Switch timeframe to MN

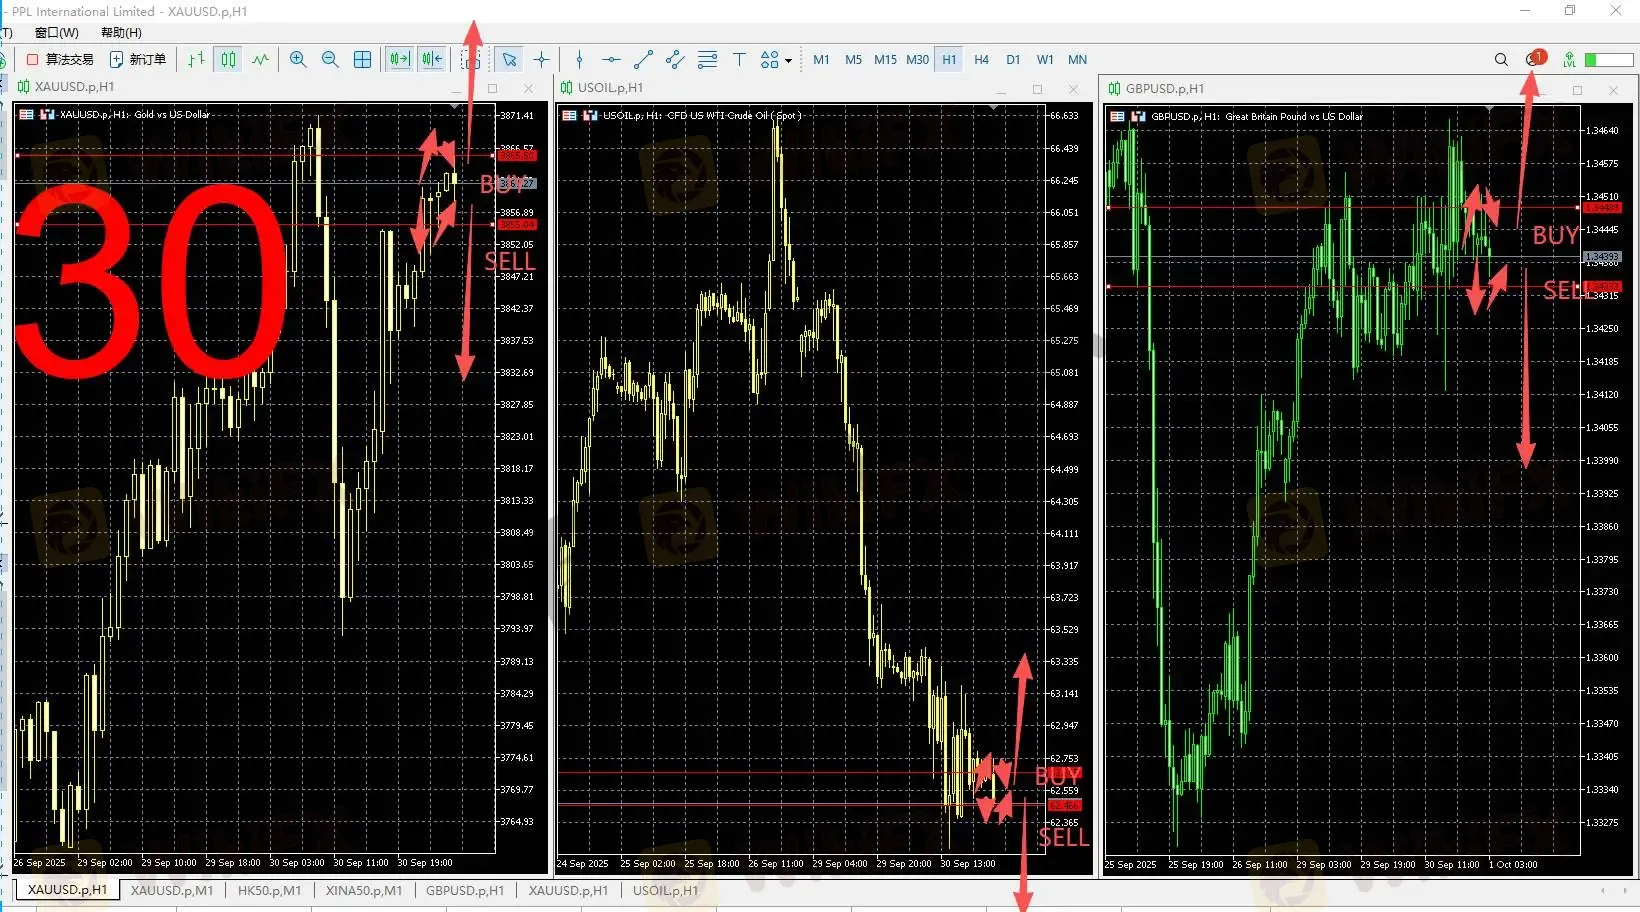click(x=1077, y=60)
